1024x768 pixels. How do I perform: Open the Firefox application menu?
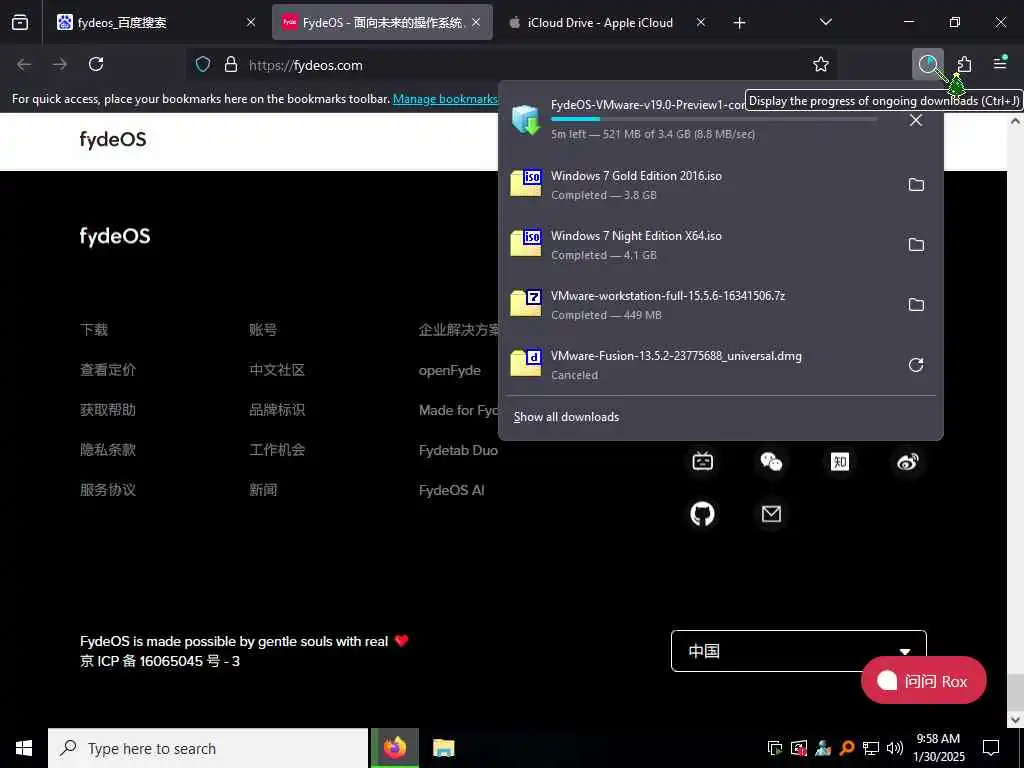[1000, 63]
